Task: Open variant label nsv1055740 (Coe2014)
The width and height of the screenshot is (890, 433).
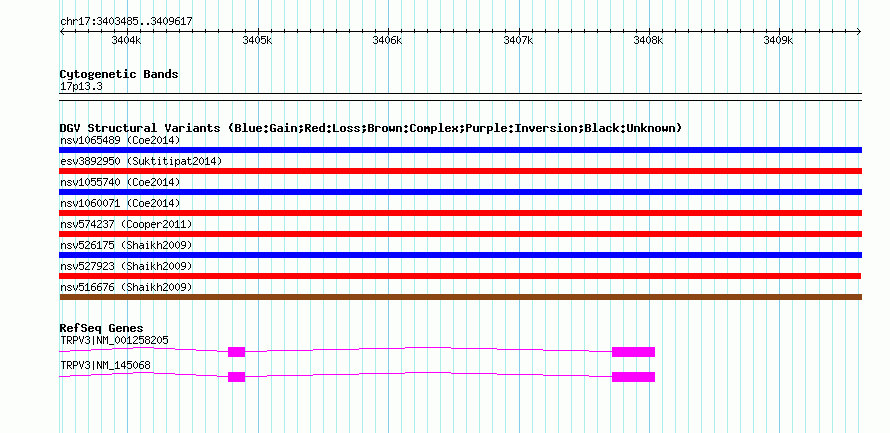Action: 120,182
